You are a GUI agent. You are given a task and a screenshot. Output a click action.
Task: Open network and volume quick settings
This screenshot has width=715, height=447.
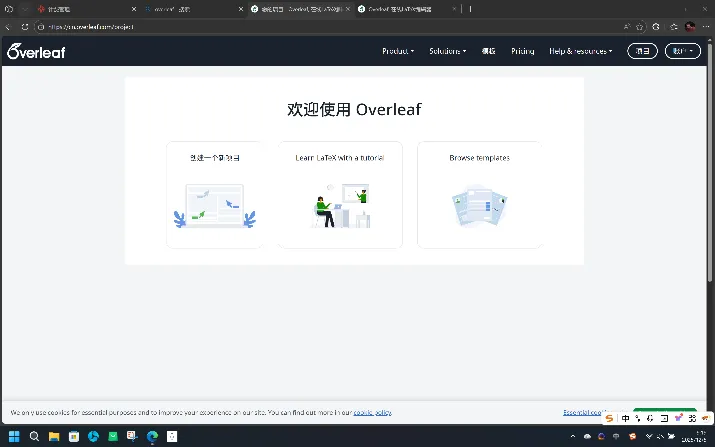click(660, 437)
